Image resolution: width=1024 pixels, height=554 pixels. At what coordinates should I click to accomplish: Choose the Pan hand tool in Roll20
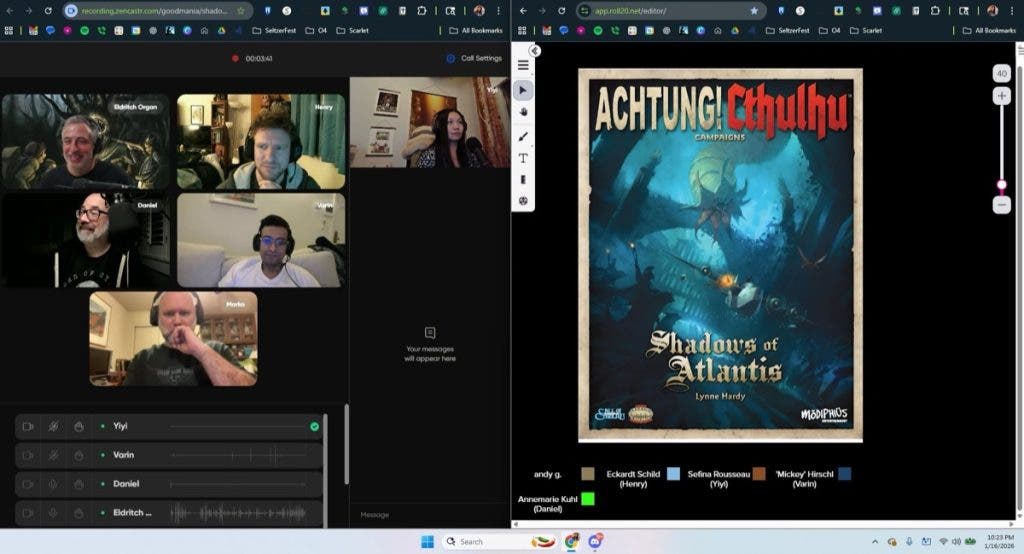click(x=523, y=112)
